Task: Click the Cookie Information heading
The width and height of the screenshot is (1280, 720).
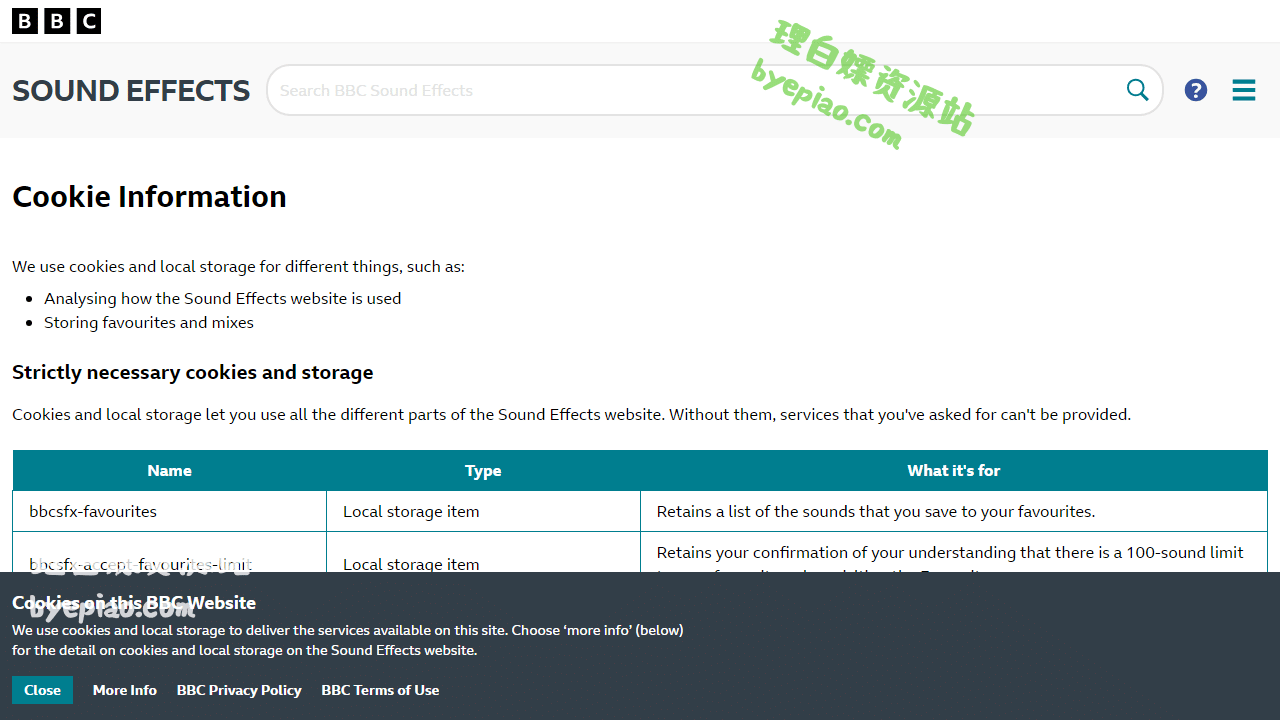Action: pyautogui.click(x=149, y=196)
